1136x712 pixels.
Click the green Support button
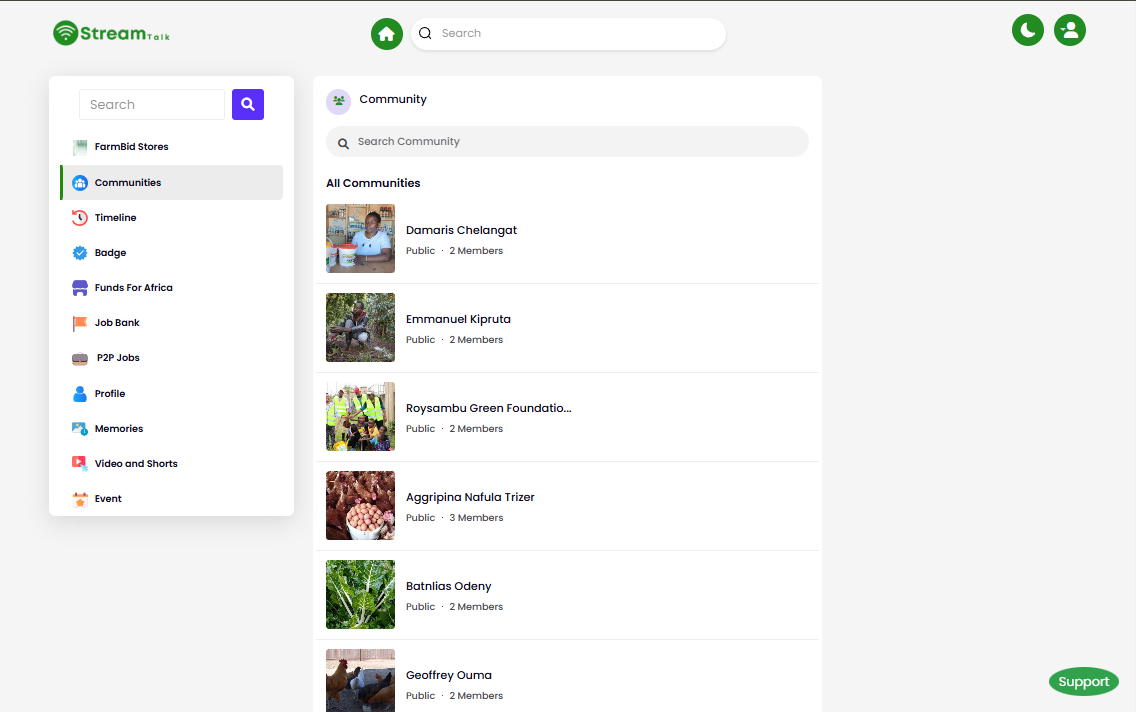point(1084,682)
